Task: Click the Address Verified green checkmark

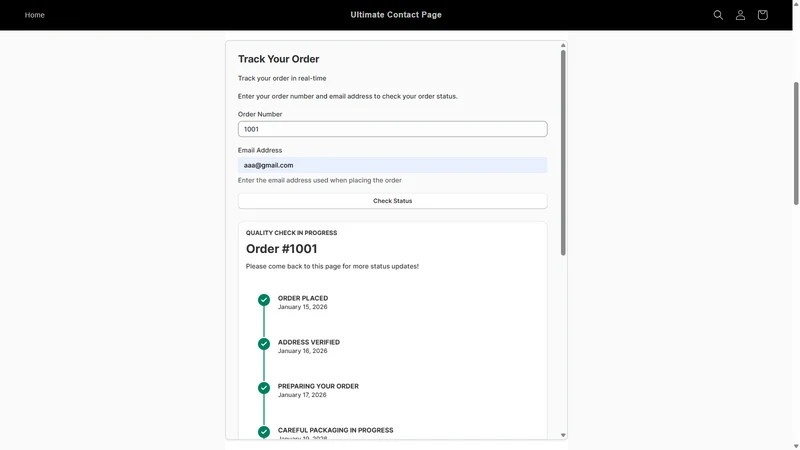Action: click(264, 344)
